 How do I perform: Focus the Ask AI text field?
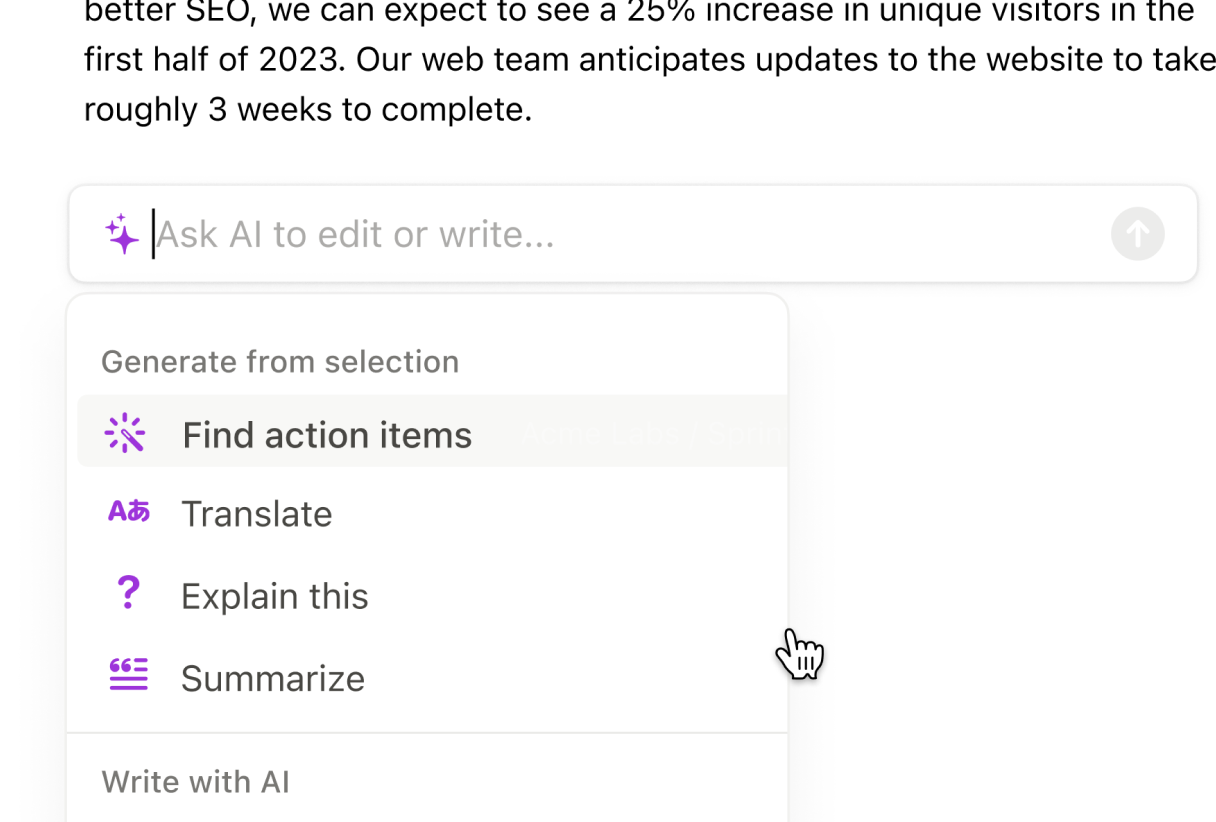(x=620, y=234)
